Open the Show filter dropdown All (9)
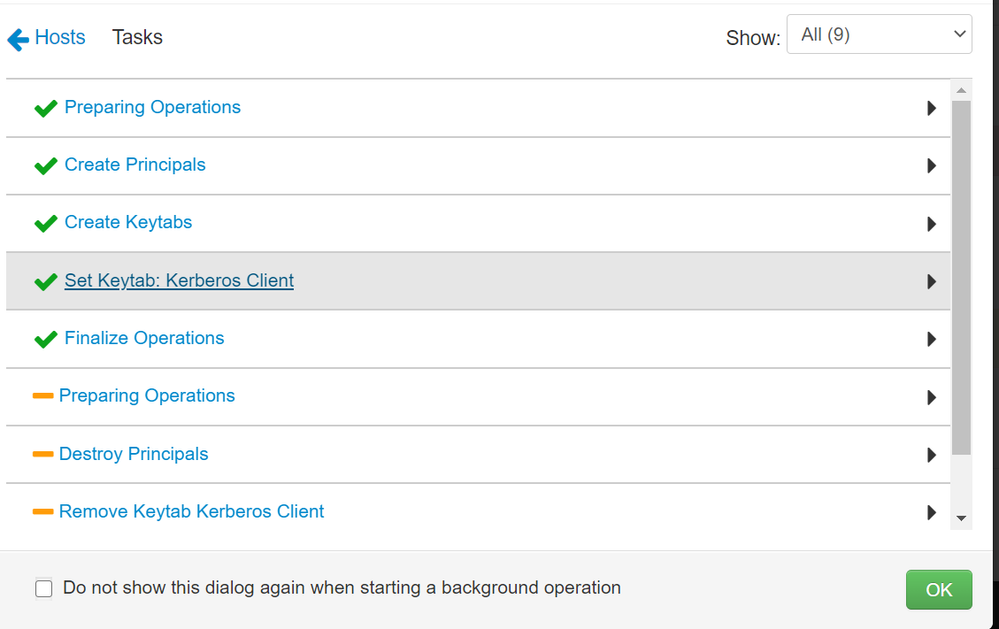Viewport: 999px width, 629px height. click(x=879, y=34)
